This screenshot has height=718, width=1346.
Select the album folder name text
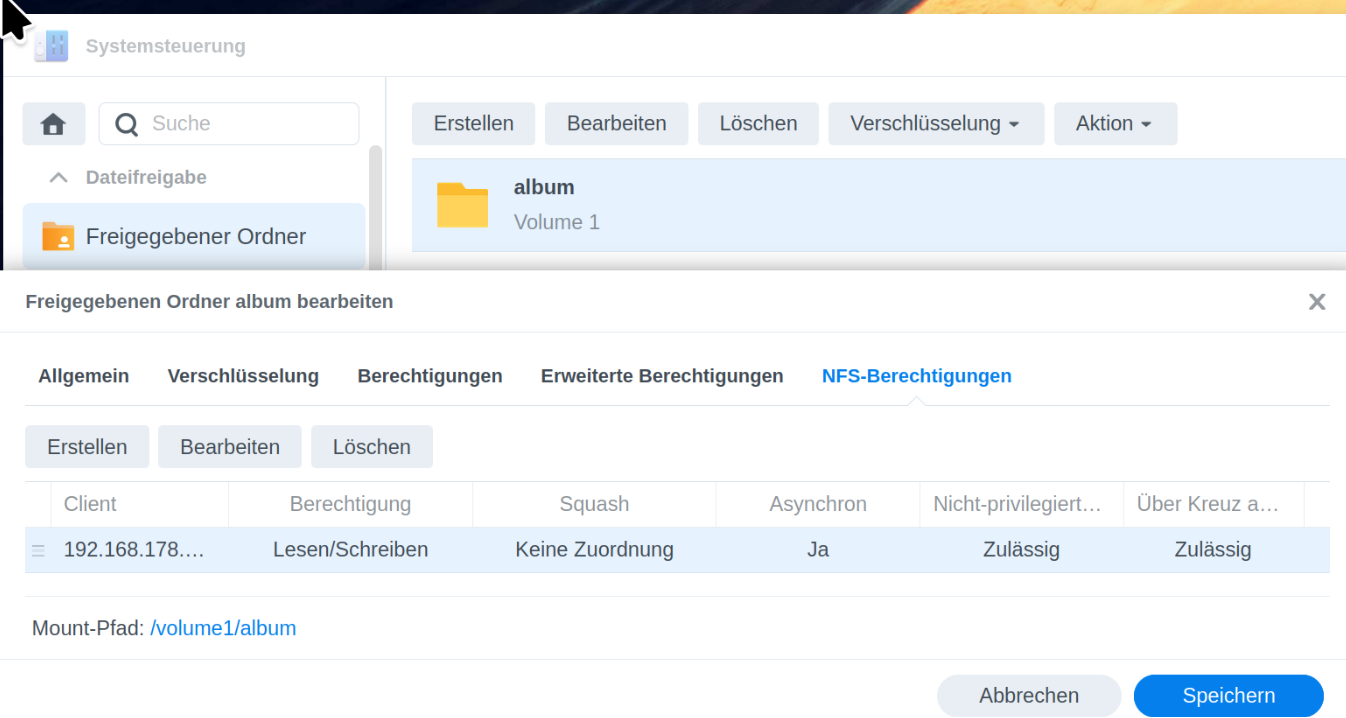click(544, 187)
